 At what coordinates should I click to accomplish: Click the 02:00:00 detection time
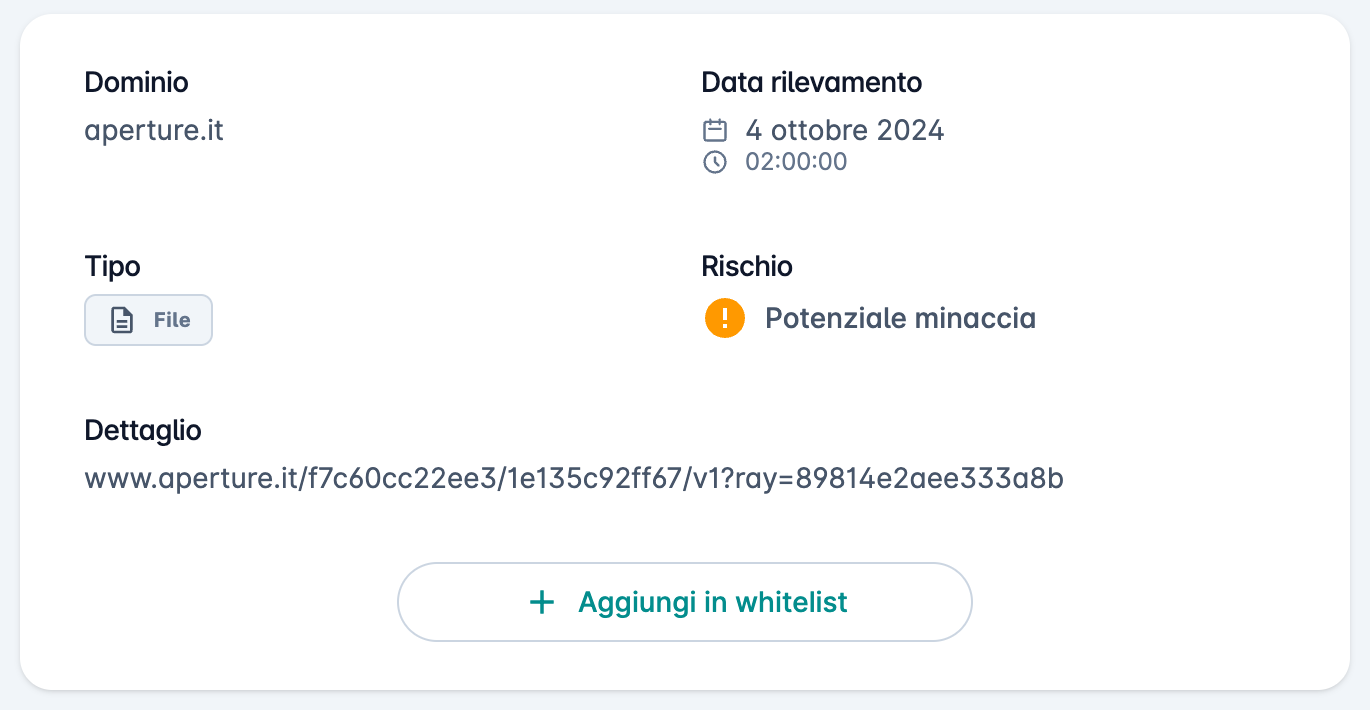click(x=796, y=162)
